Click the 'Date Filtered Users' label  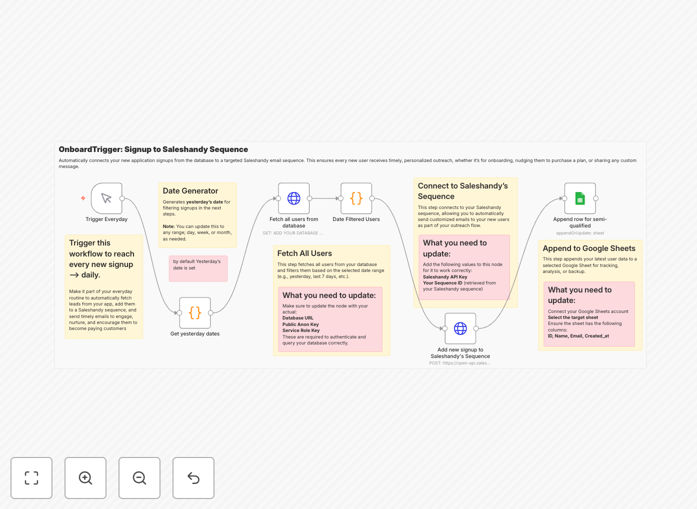click(x=356, y=219)
